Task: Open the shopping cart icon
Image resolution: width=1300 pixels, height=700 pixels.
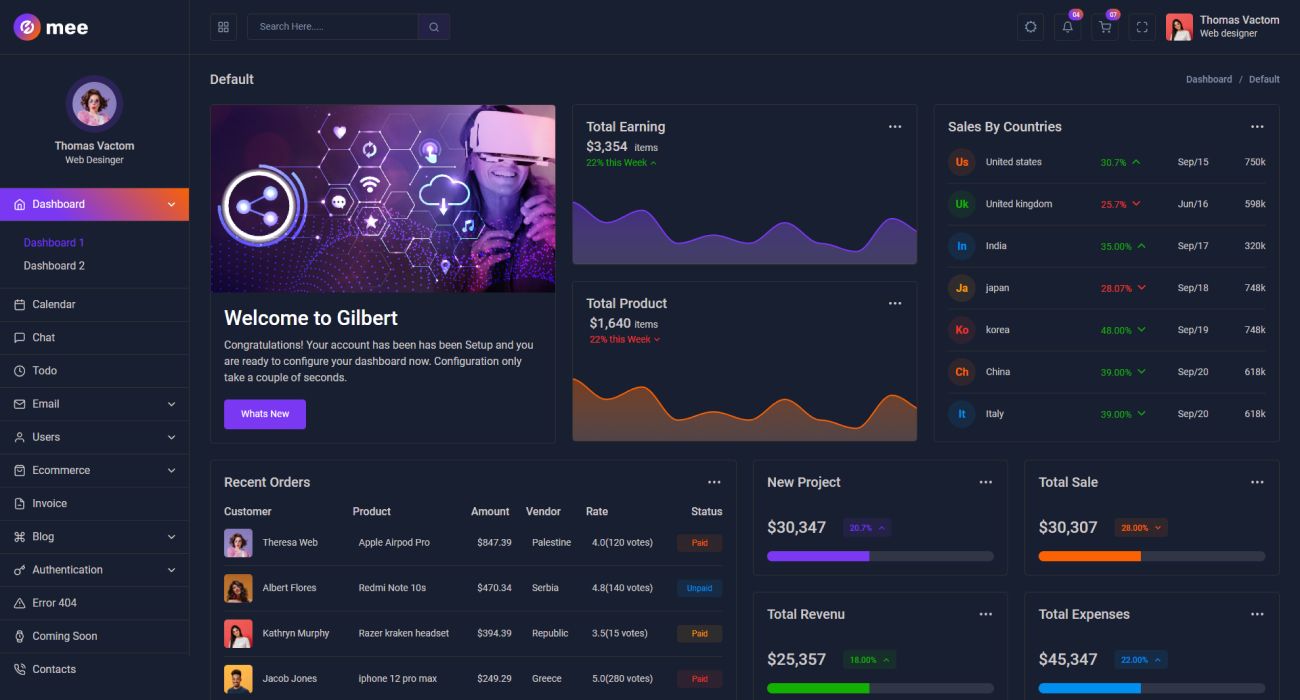Action: tap(1105, 27)
